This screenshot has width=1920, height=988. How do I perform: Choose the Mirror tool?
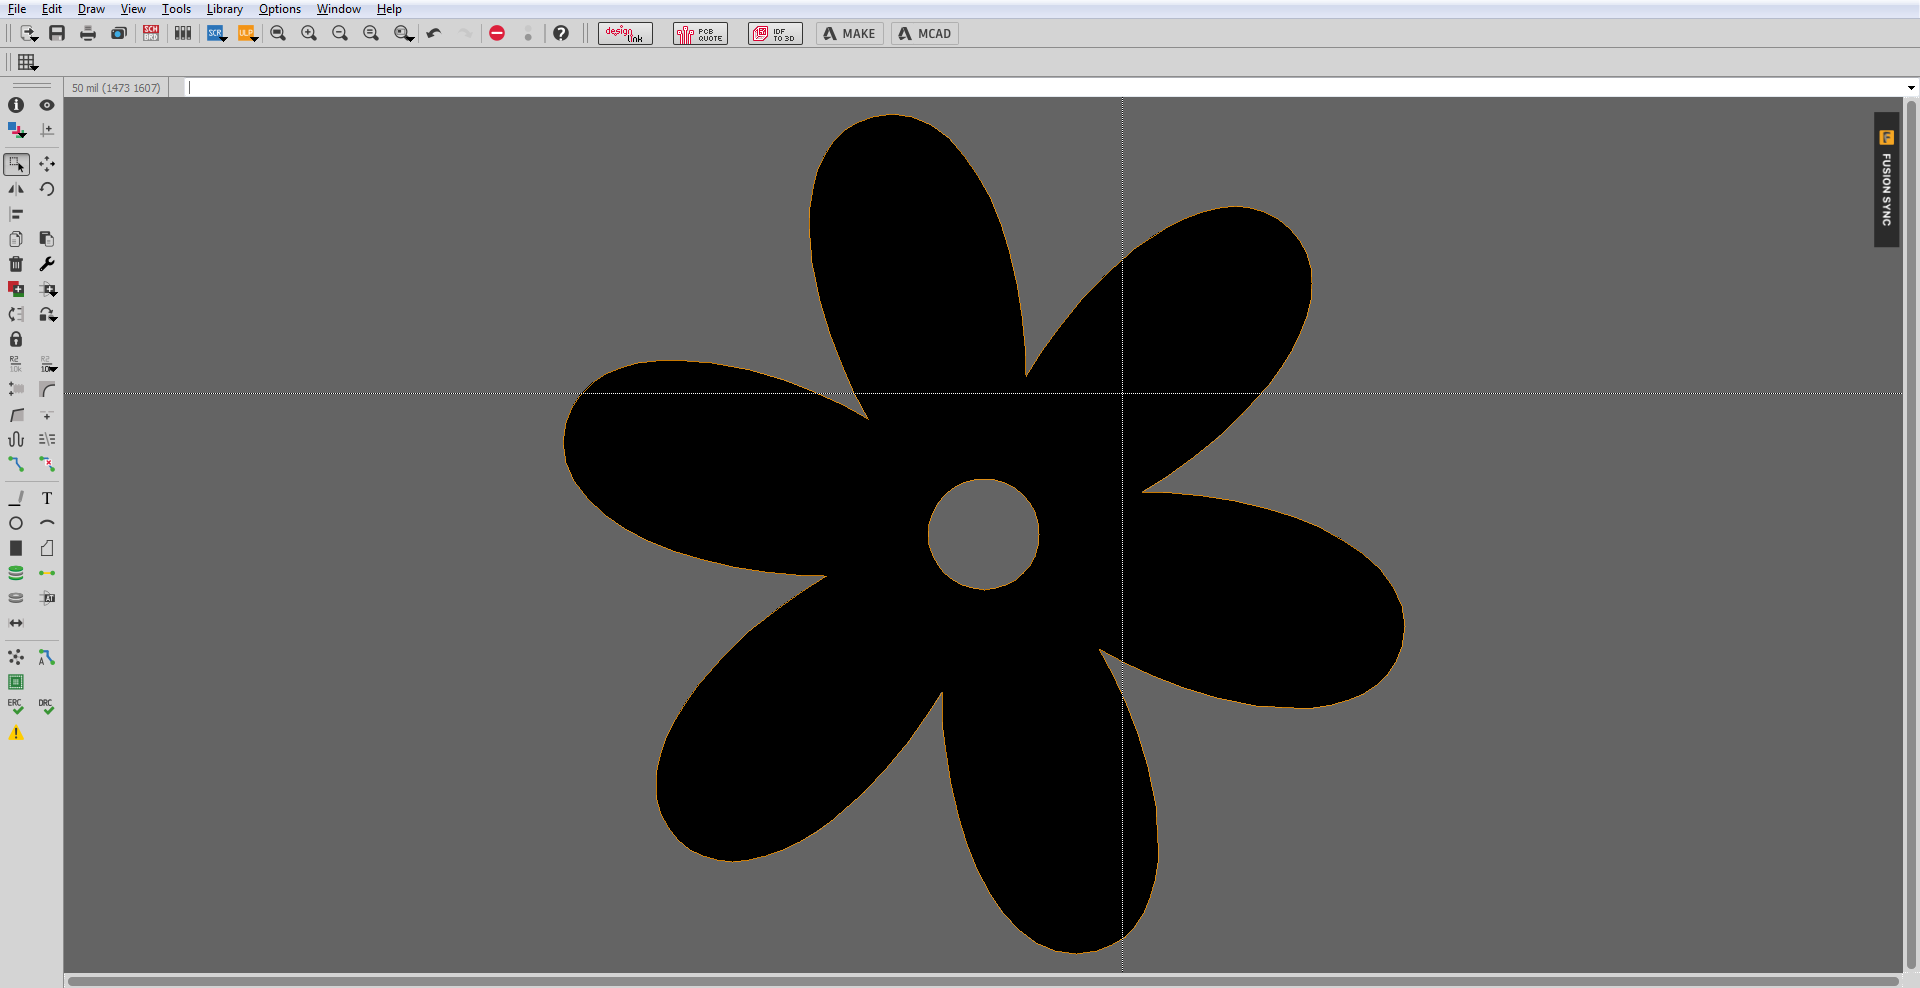pyautogui.click(x=16, y=189)
